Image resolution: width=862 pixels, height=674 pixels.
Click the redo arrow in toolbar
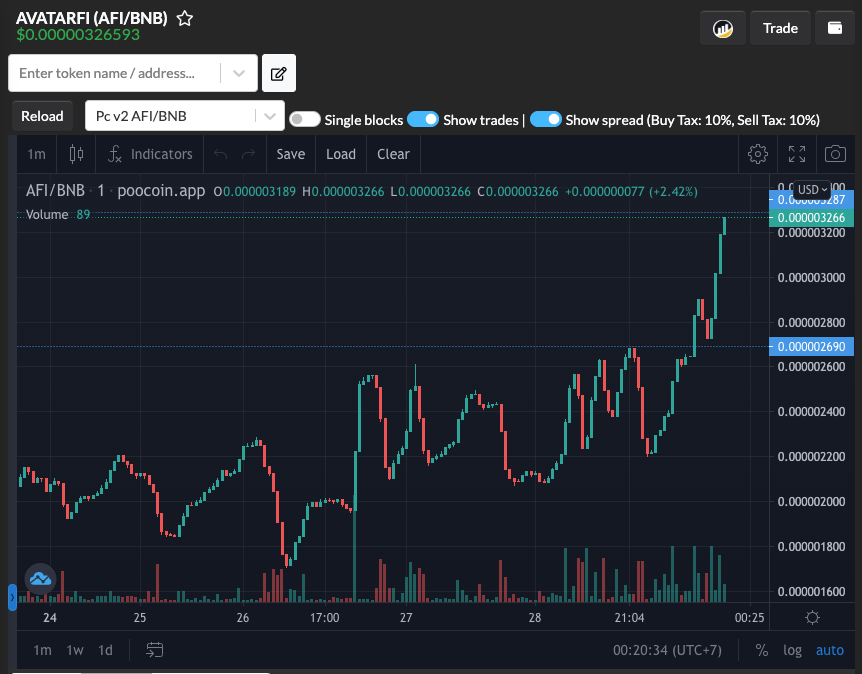(248, 154)
